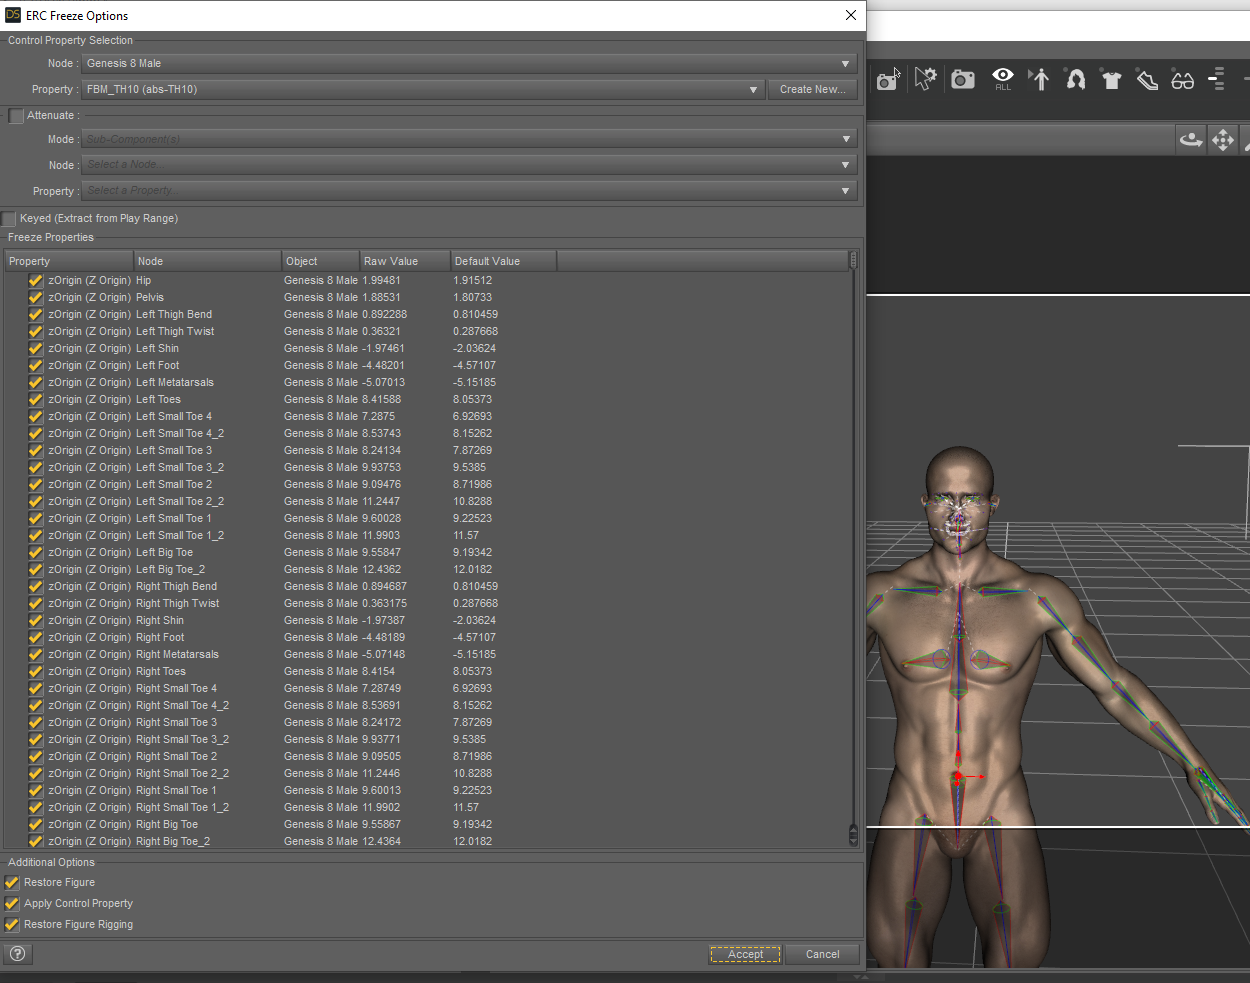Open the Genesis 8 Male node dropdown
1250x983 pixels.
click(x=468, y=64)
